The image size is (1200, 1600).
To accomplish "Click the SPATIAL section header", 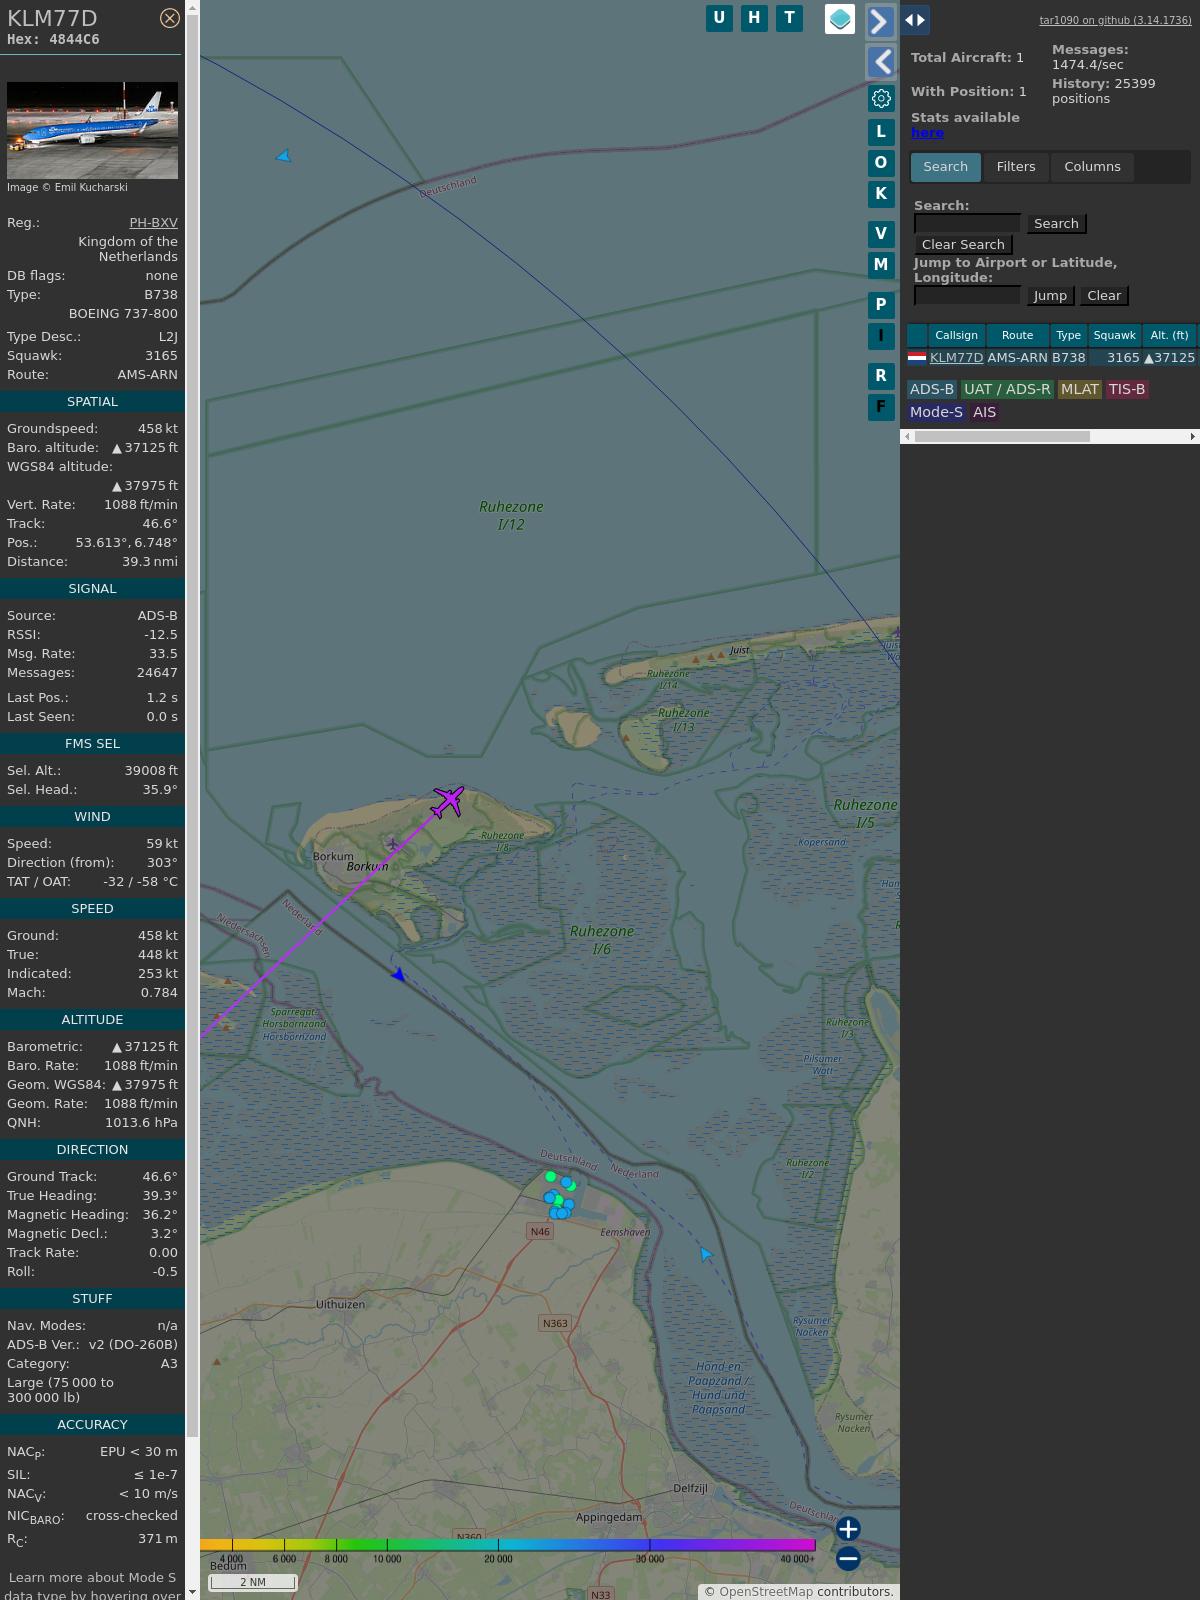I will coord(92,402).
